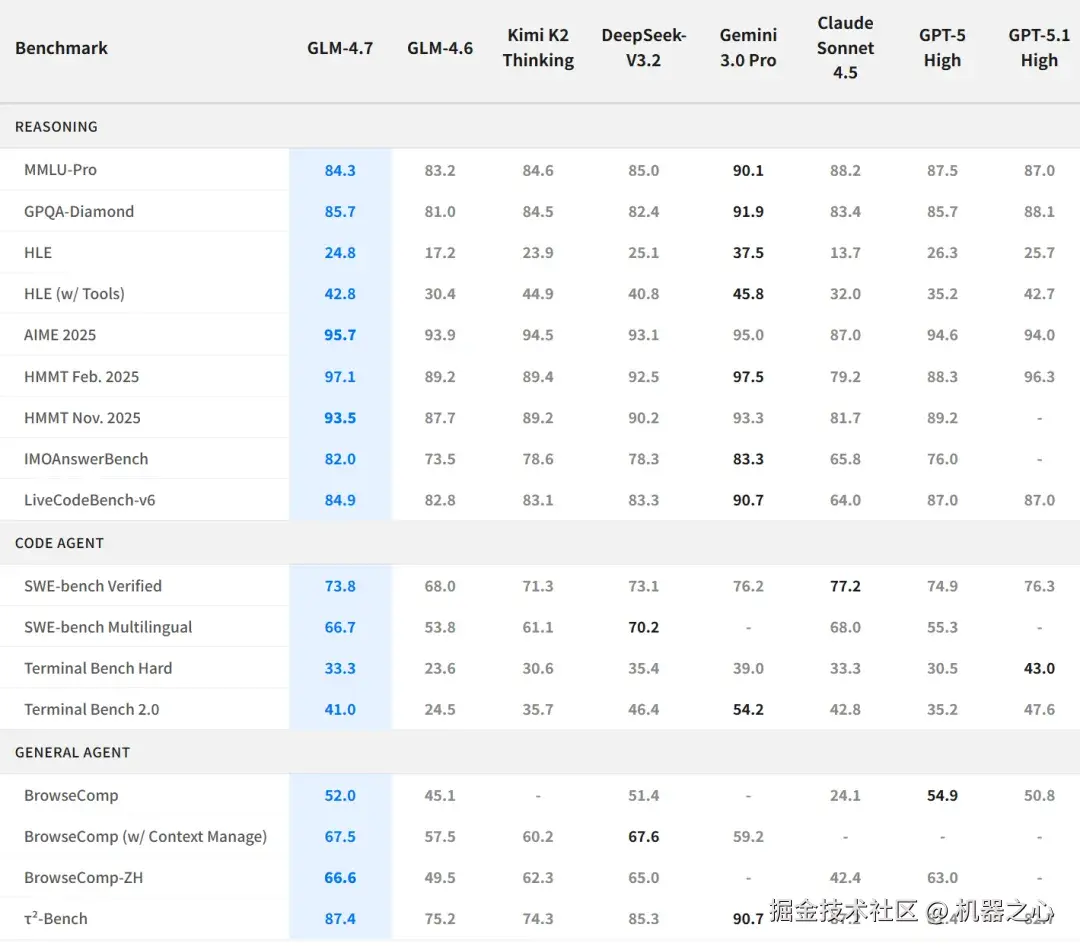Image resolution: width=1080 pixels, height=950 pixels.
Task: Click the REASONING section heading
Action: [x=56, y=127]
